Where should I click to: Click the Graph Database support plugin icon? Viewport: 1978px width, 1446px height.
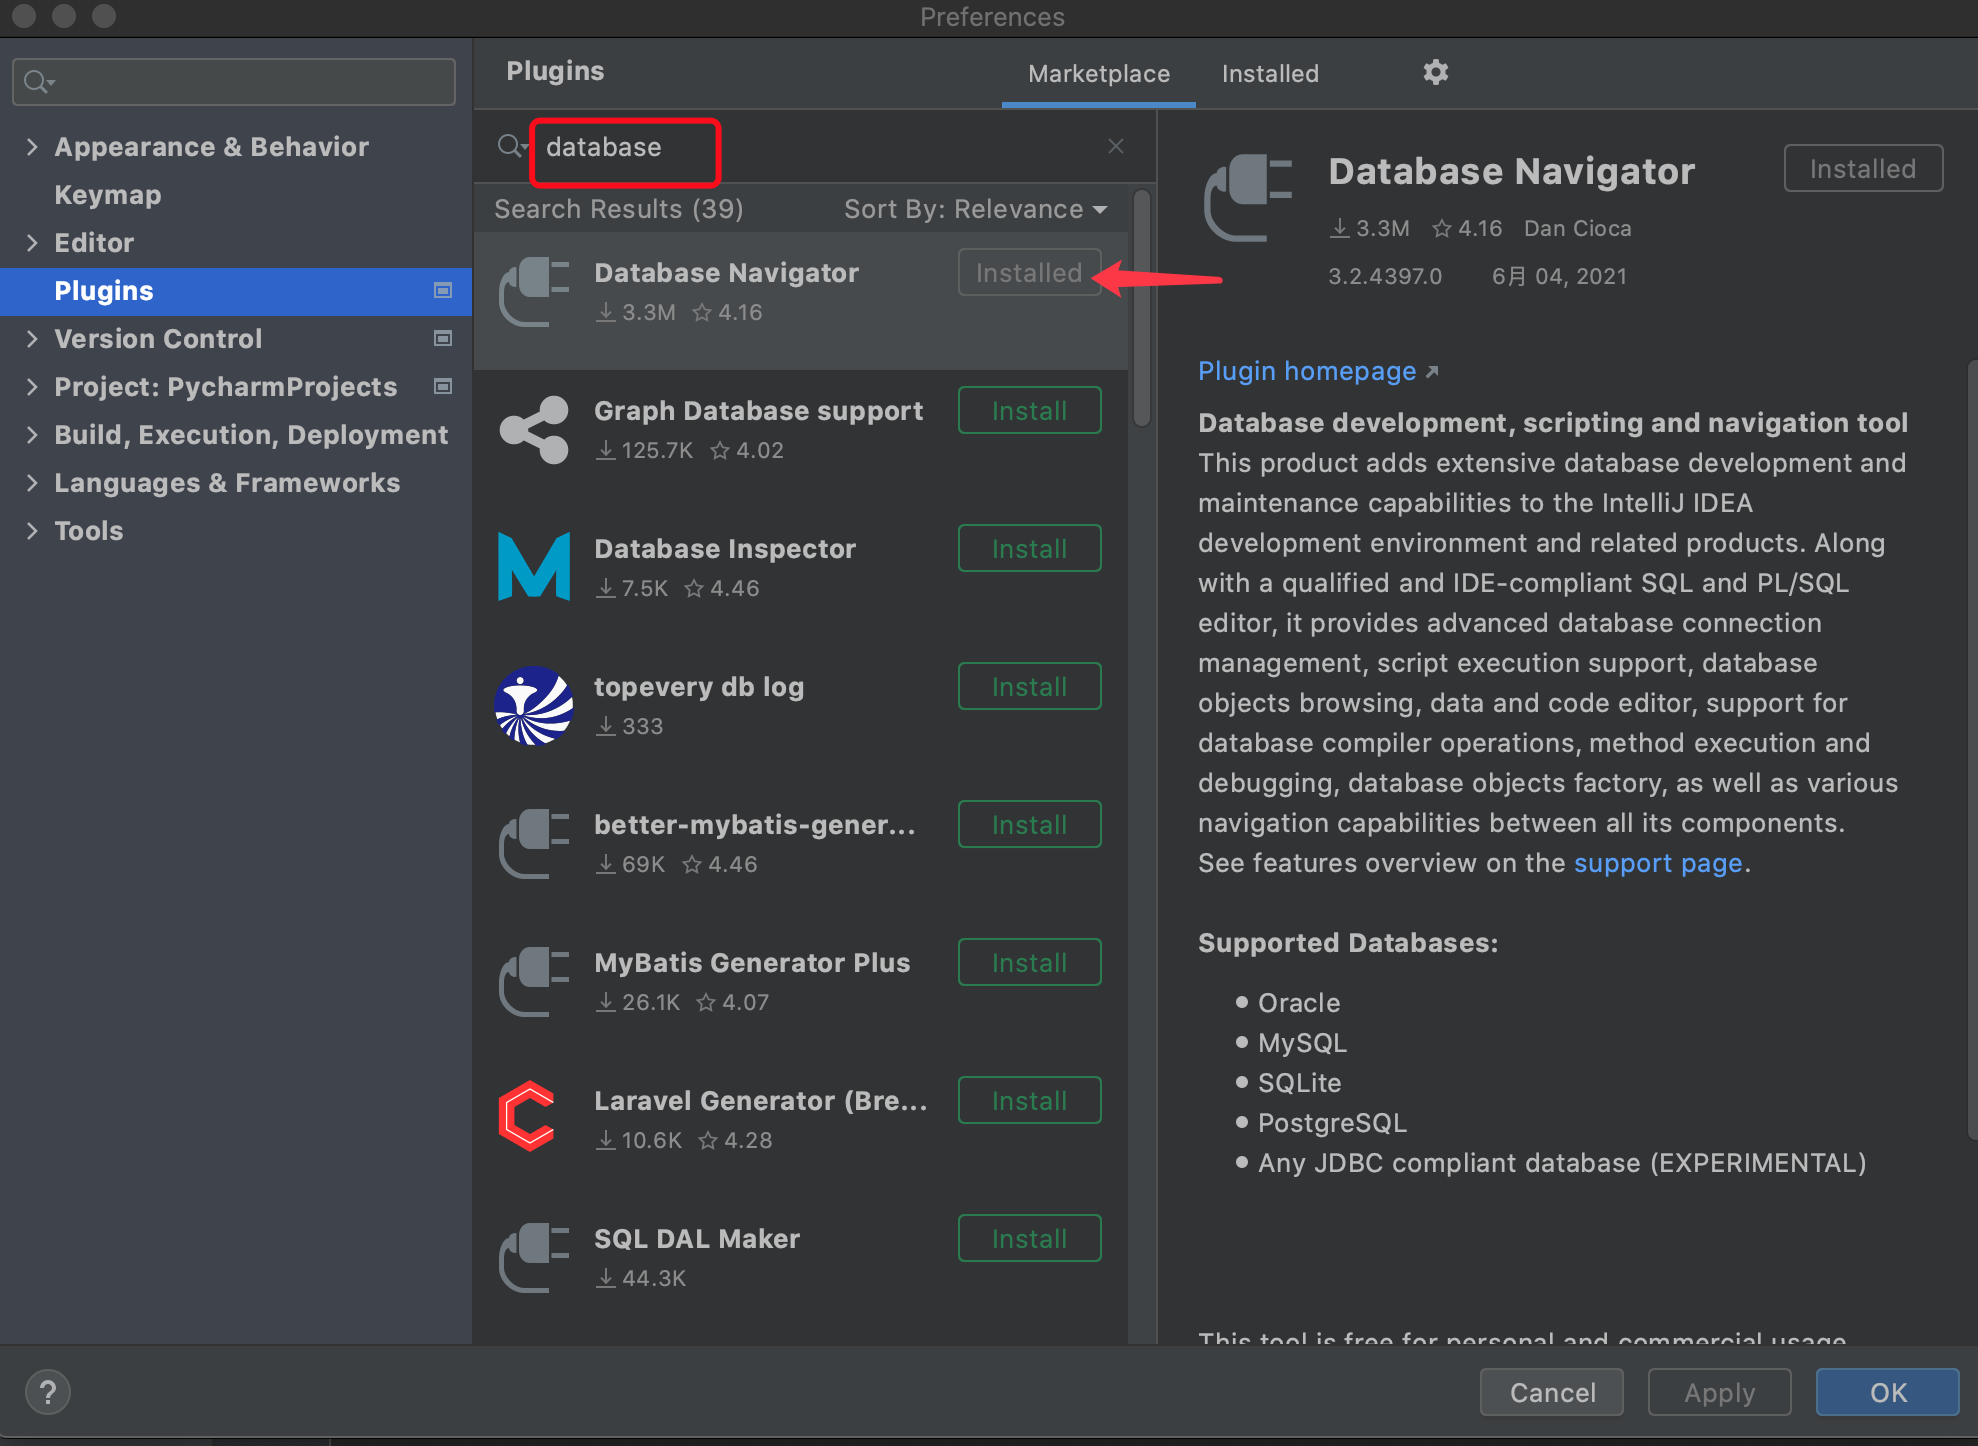coord(533,430)
